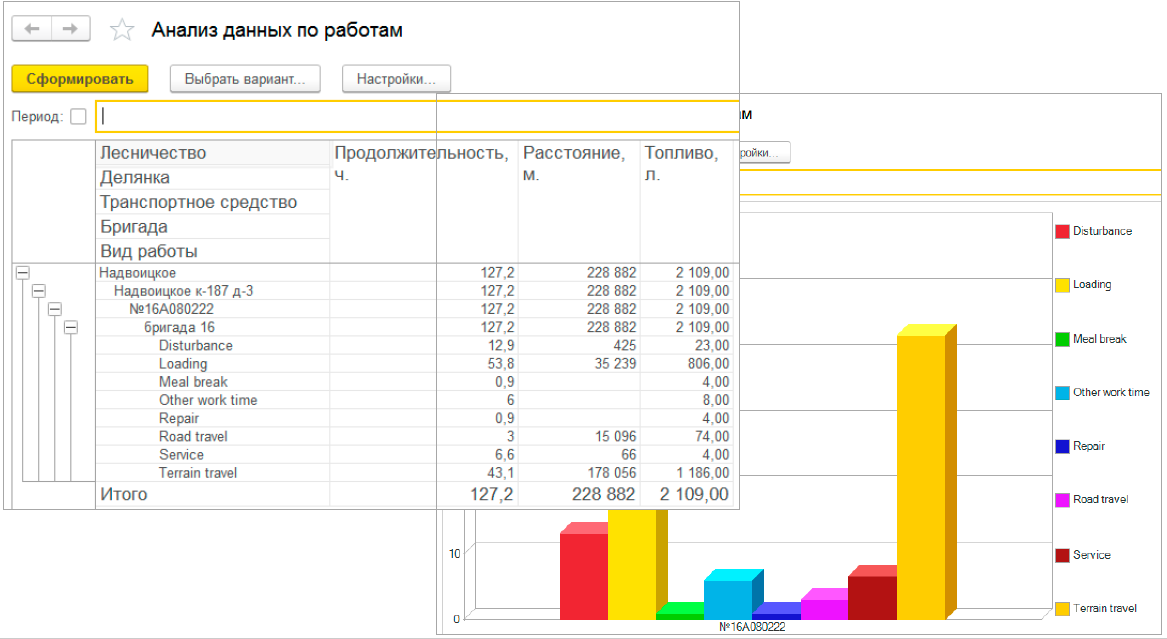Click the back navigation arrow
1167x639 pixels.
[x=31, y=29]
